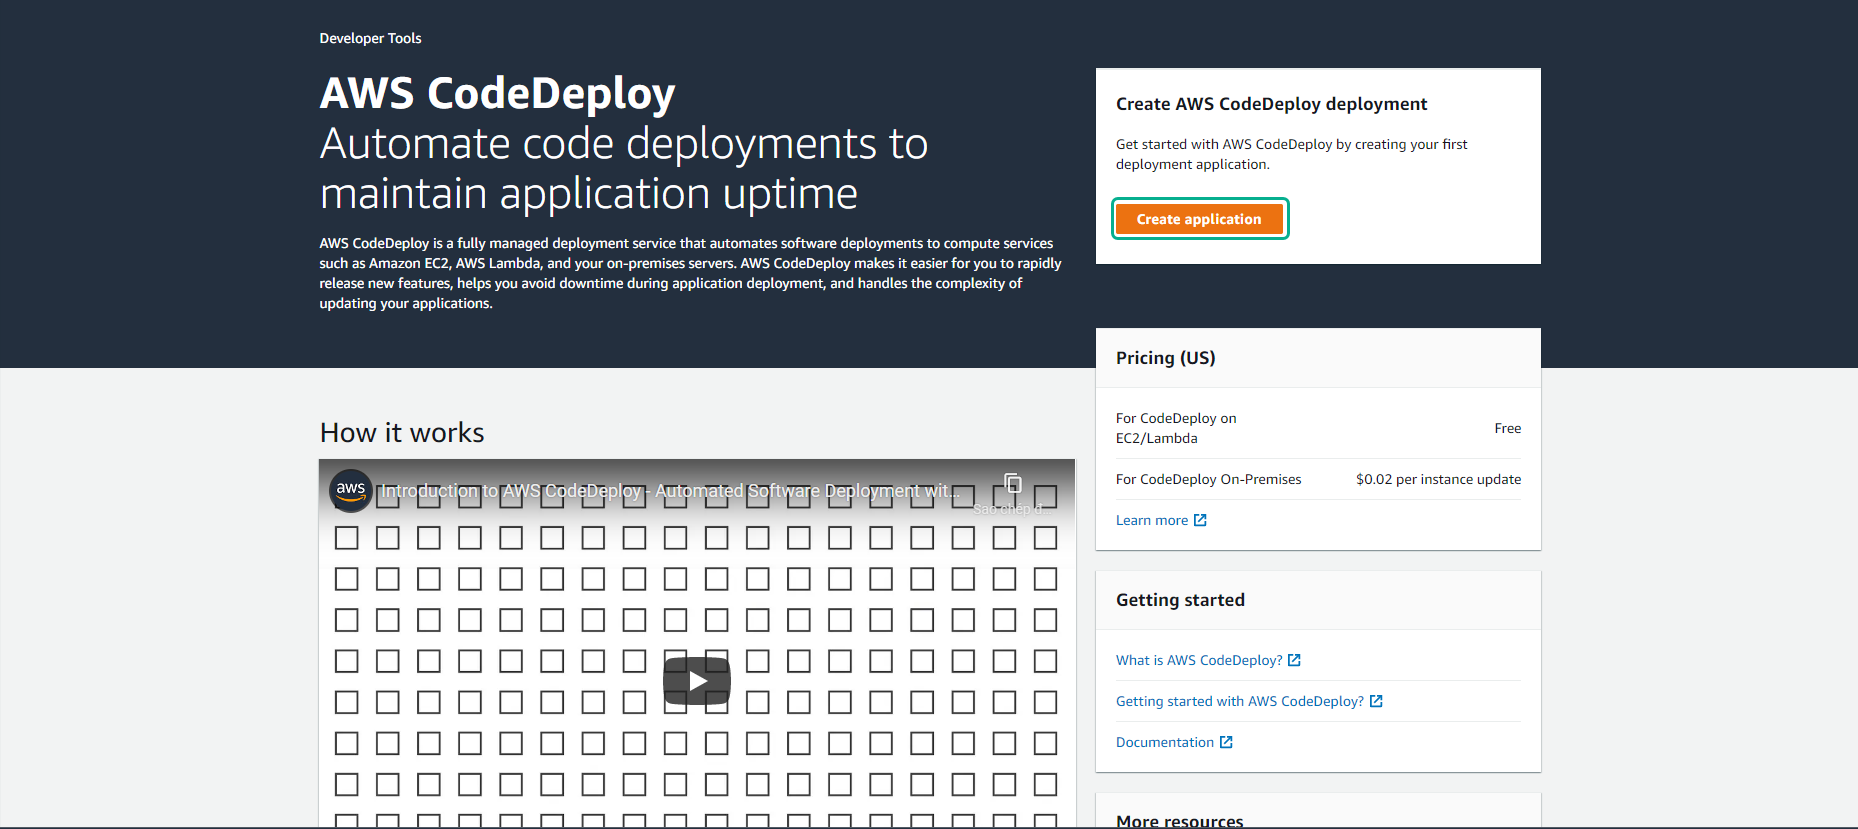Click the Developer Tools breadcrumb text
Viewport: 1858px width, 829px height.
pyautogui.click(x=370, y=38)
